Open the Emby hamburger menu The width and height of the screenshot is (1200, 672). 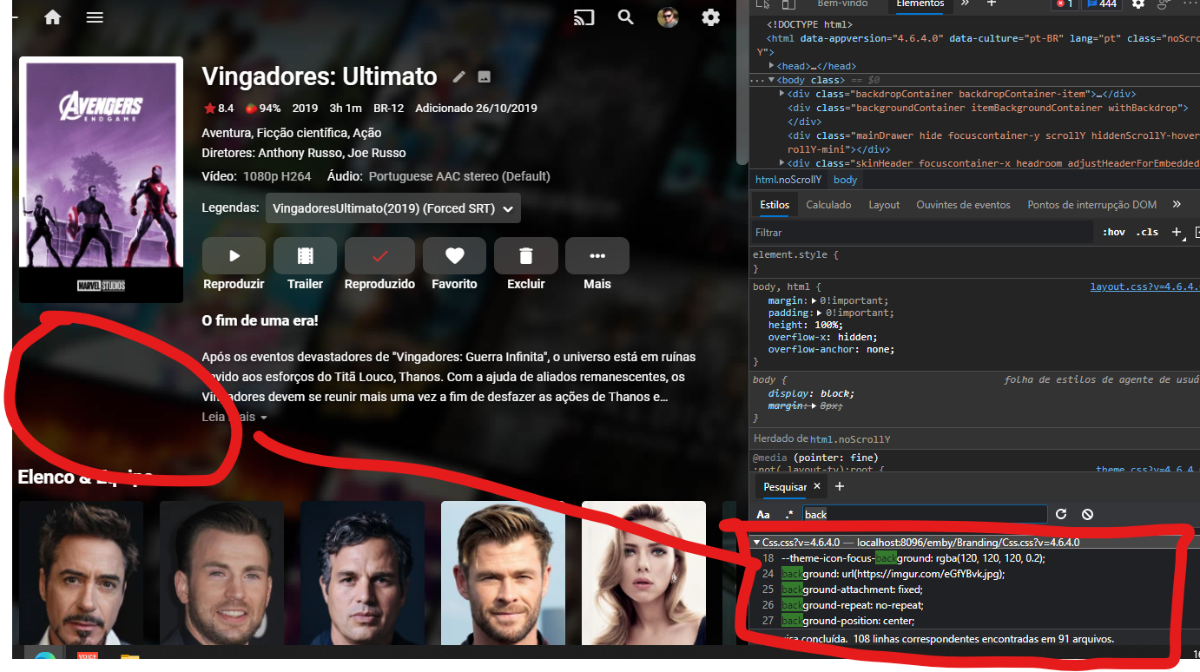pos(95,17)
